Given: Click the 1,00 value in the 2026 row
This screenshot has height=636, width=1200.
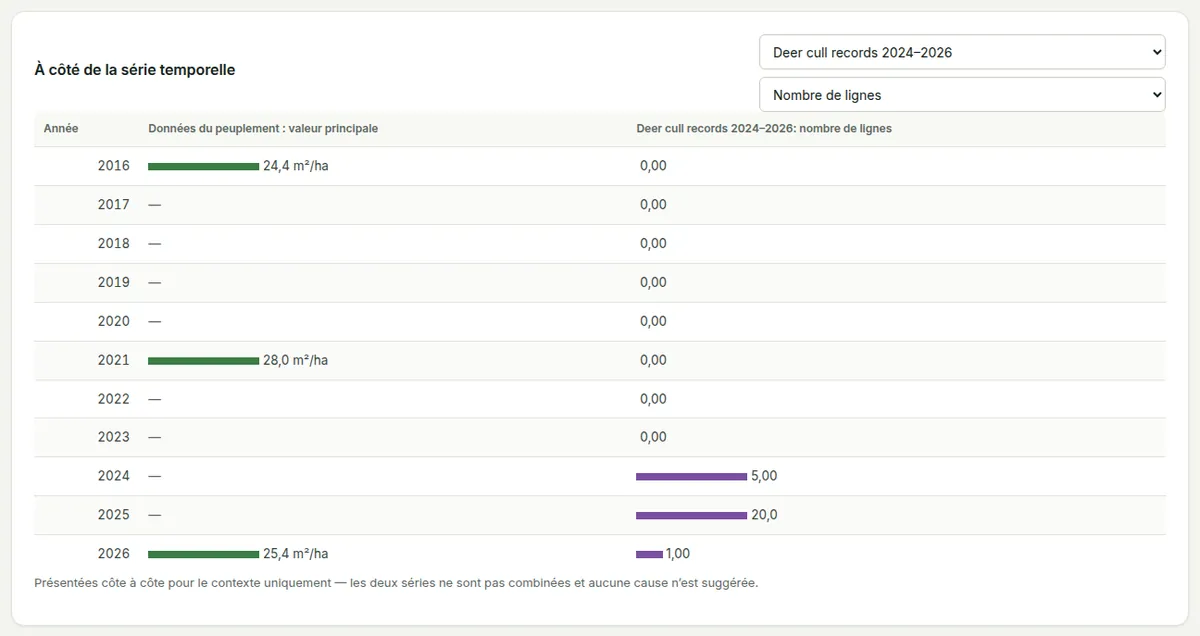Looking at the screenshot, I should click(x=678, y=554).
